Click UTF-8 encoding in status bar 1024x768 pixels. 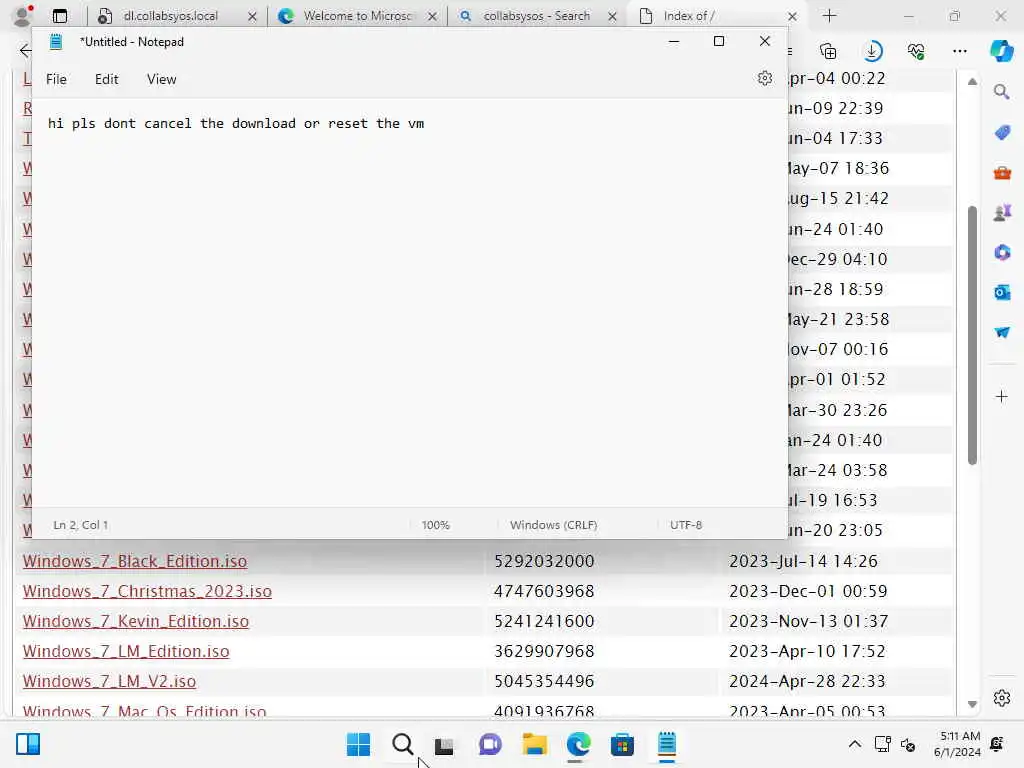pos(686,525)
